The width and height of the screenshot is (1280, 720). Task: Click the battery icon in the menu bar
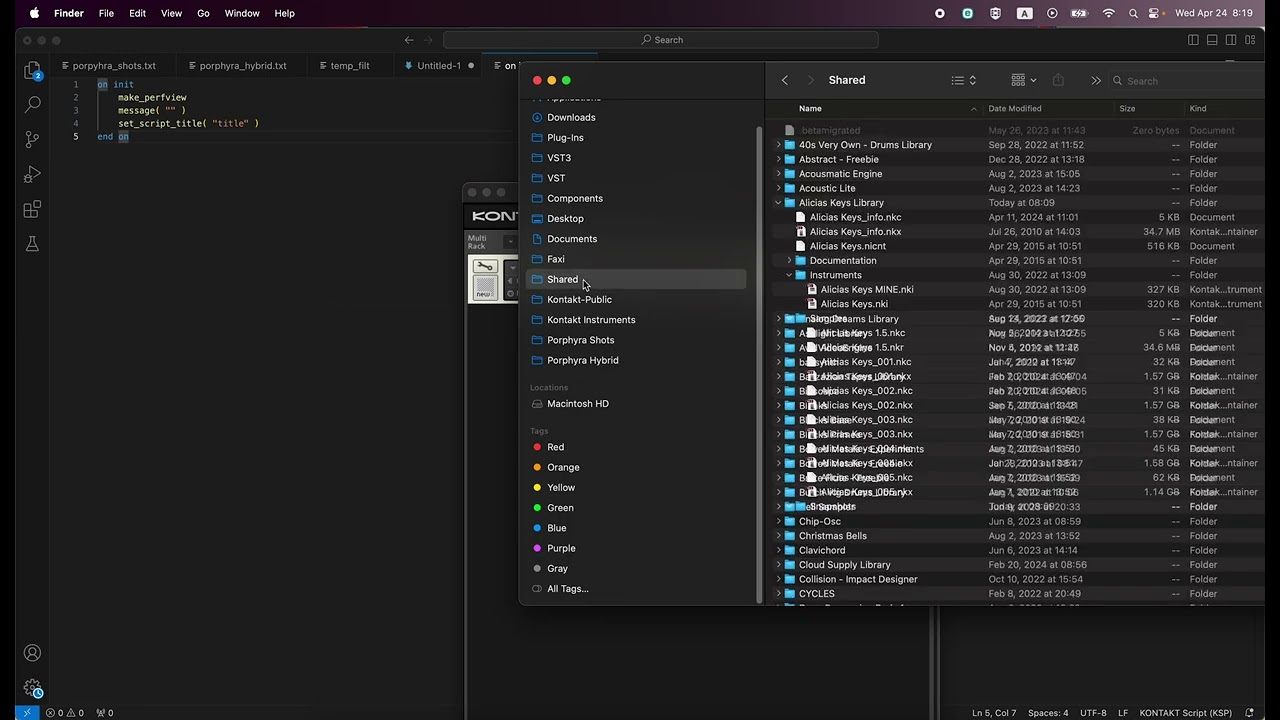pos(1079,13)
